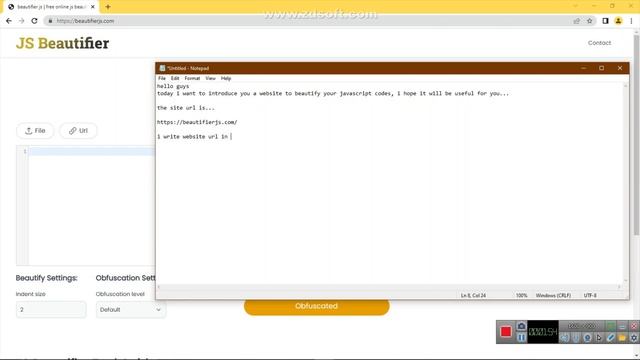Click Notepad horizontal scrollbar
Viewport: 640px width, 360px height.
click(x=389, y=287)
